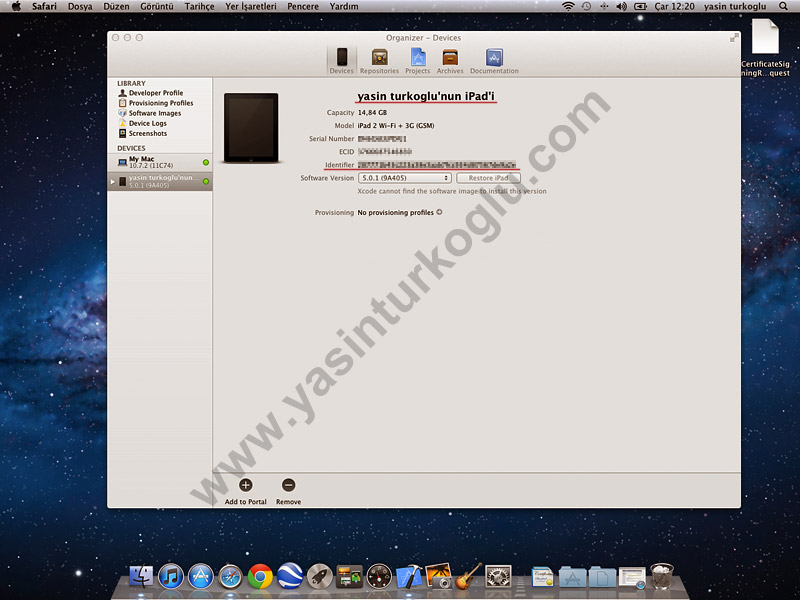
Task: Open the Trash in the Dock
Action: coord(662,576)
